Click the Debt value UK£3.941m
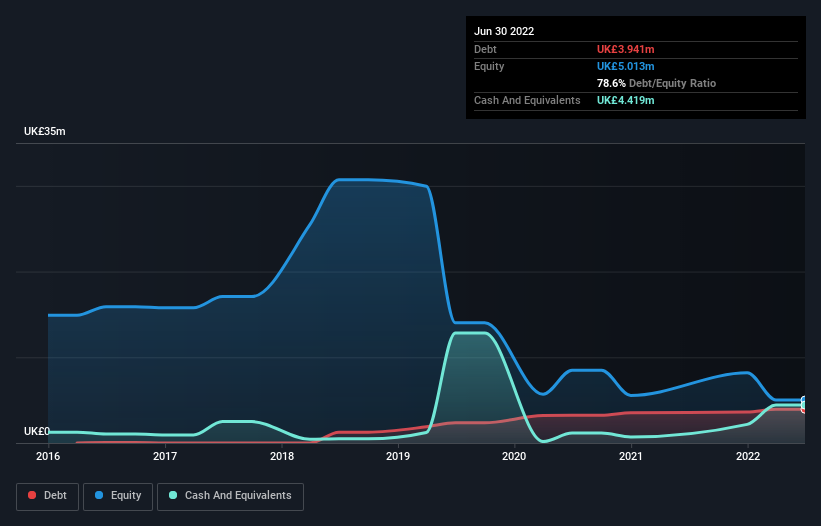Viewport: 821px width, 526px height. pos(626,49)
